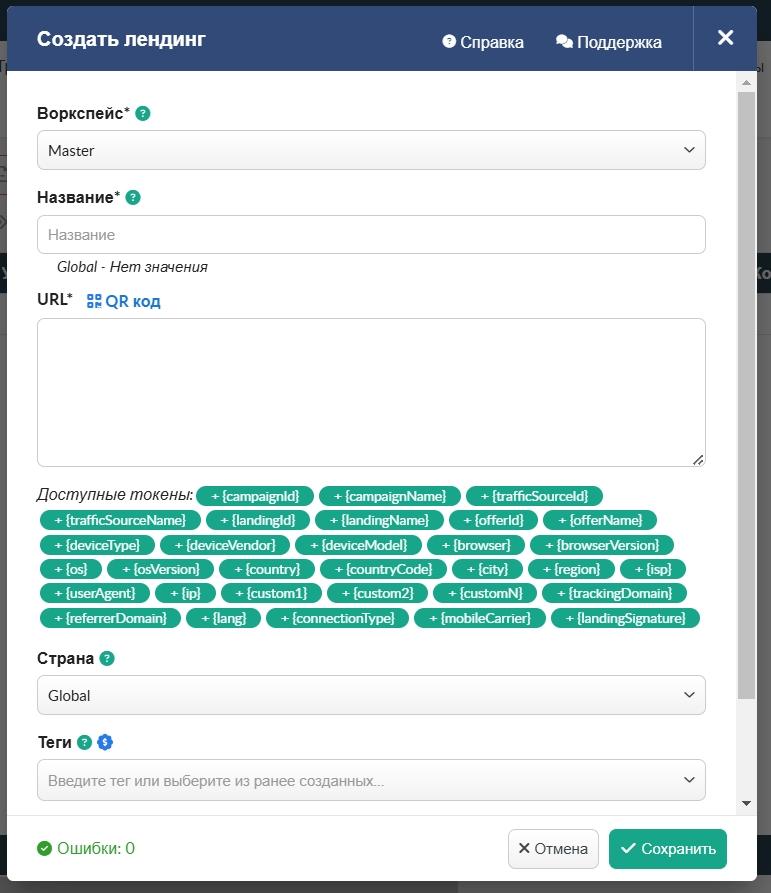Click the Отмена button
This screenshot has width=771, height=893.
tap(553, 849)
